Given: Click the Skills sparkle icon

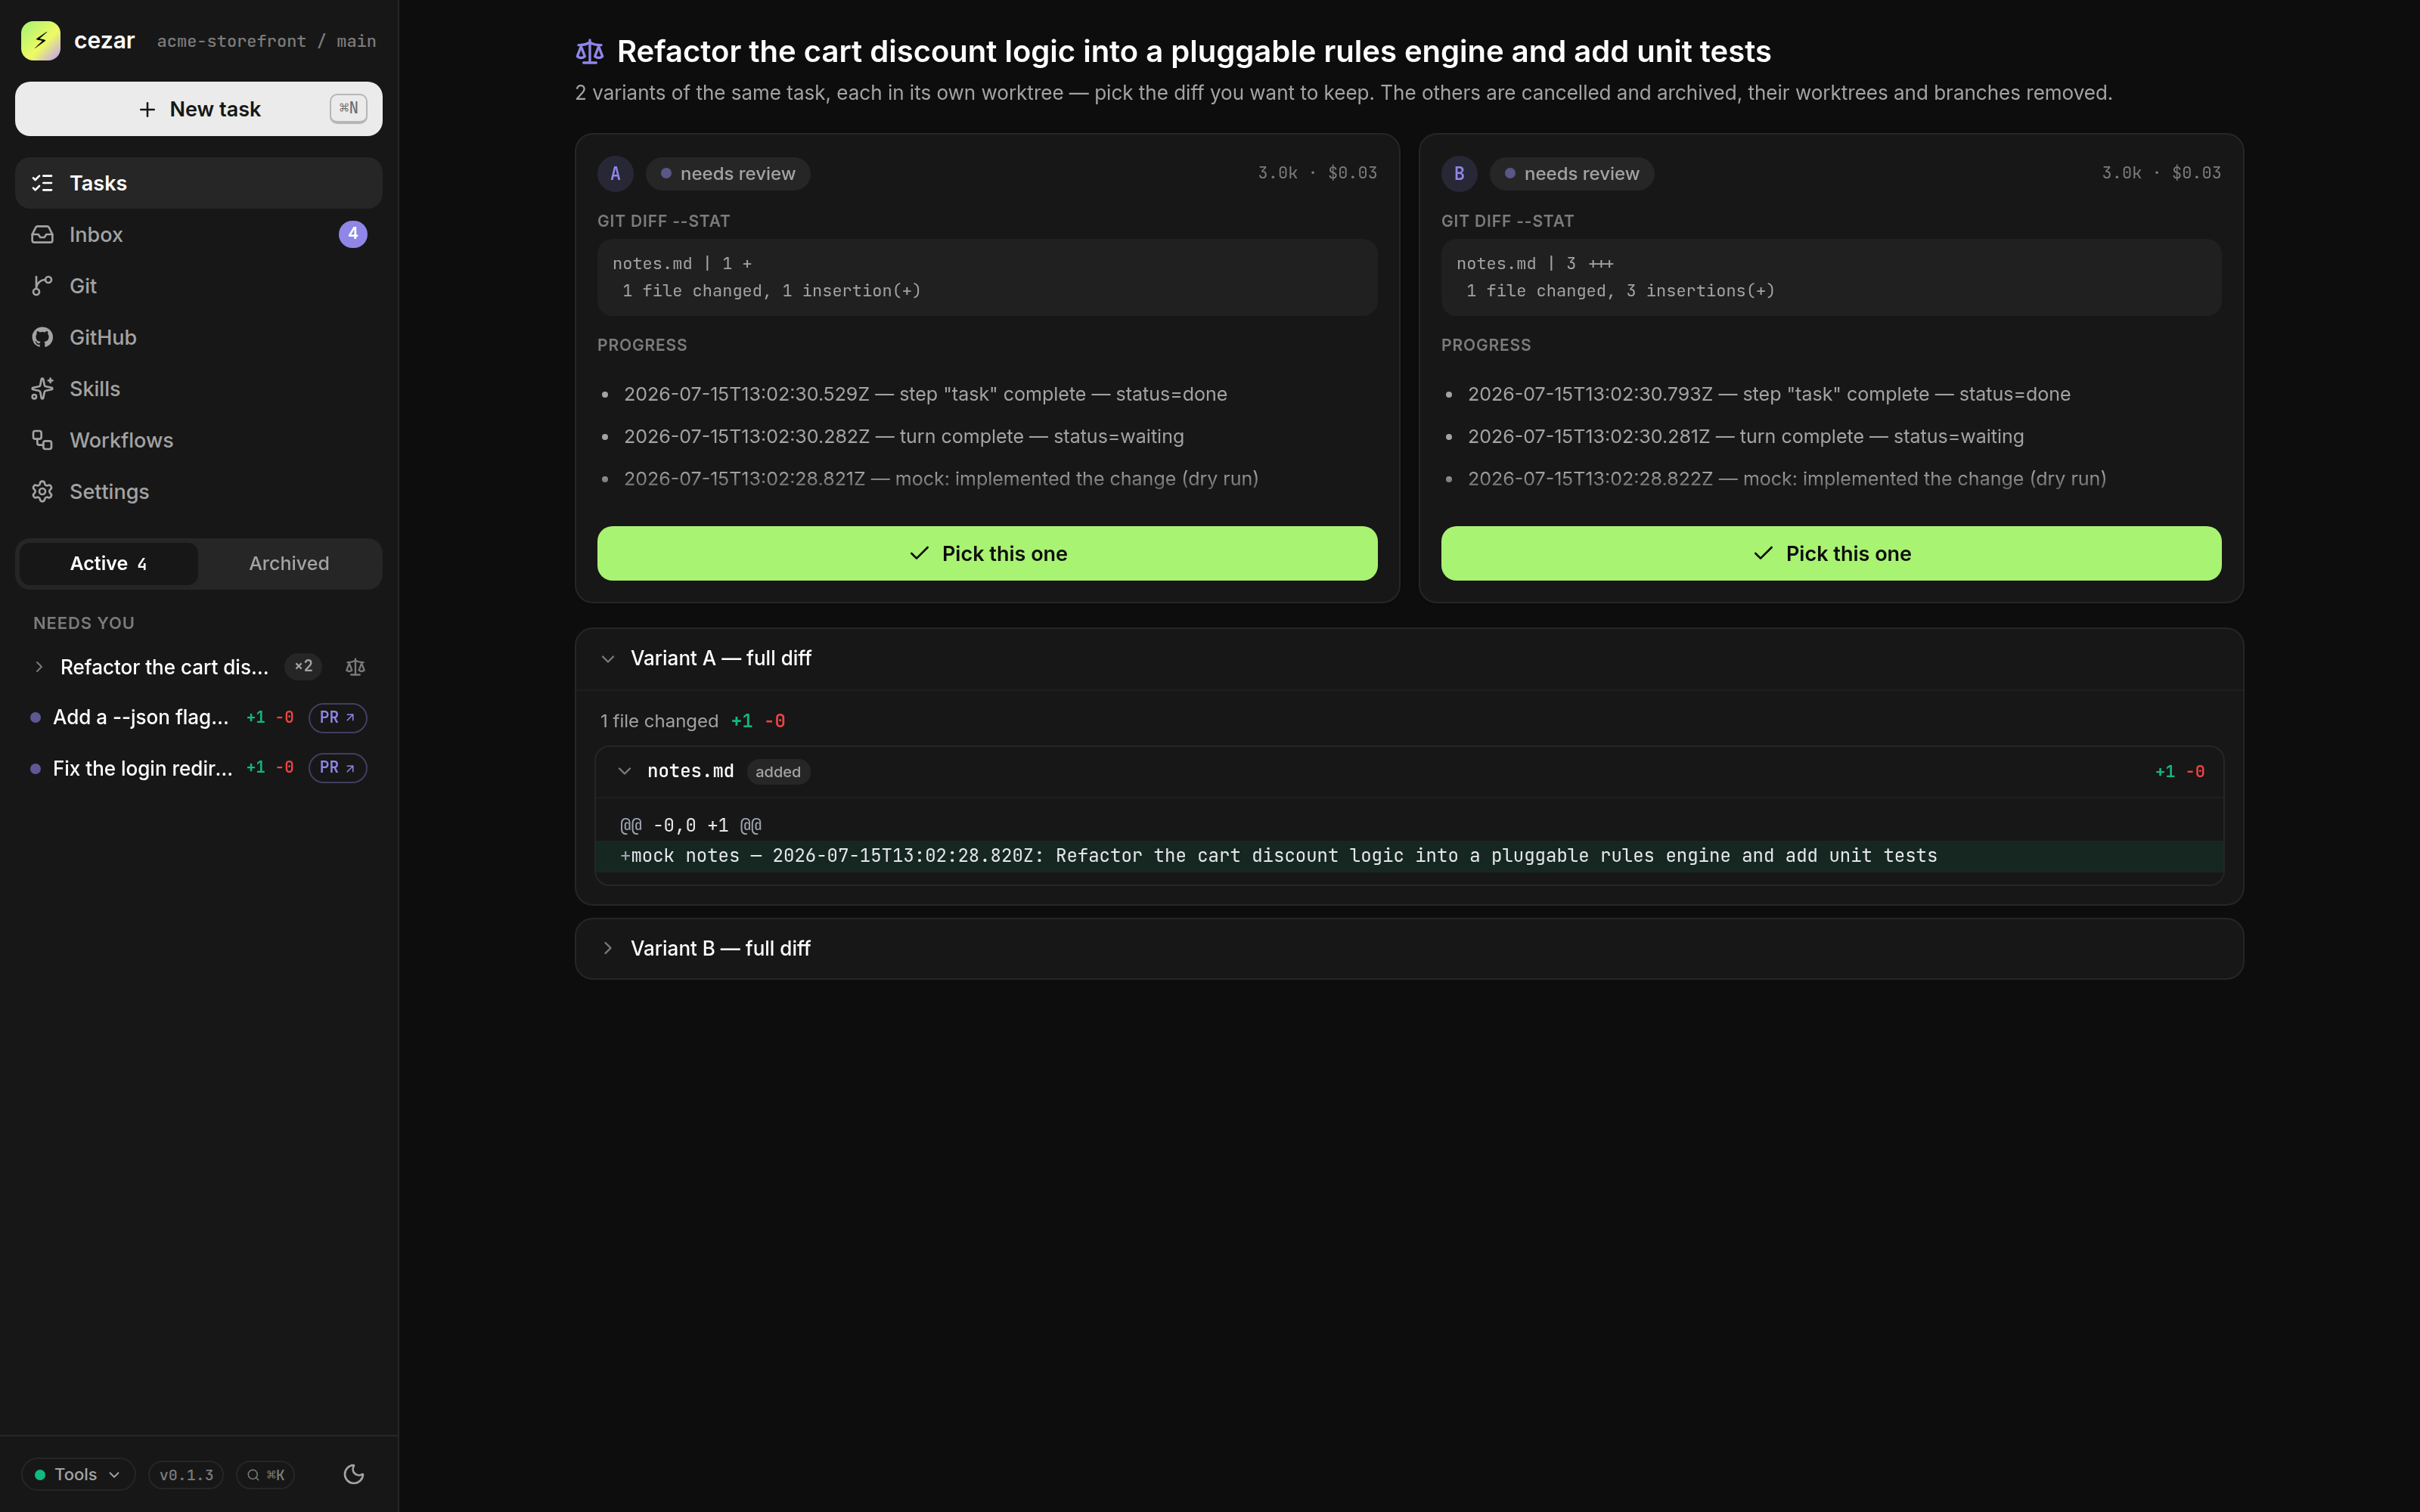Looking at the screenshot, I should [42, 389].
